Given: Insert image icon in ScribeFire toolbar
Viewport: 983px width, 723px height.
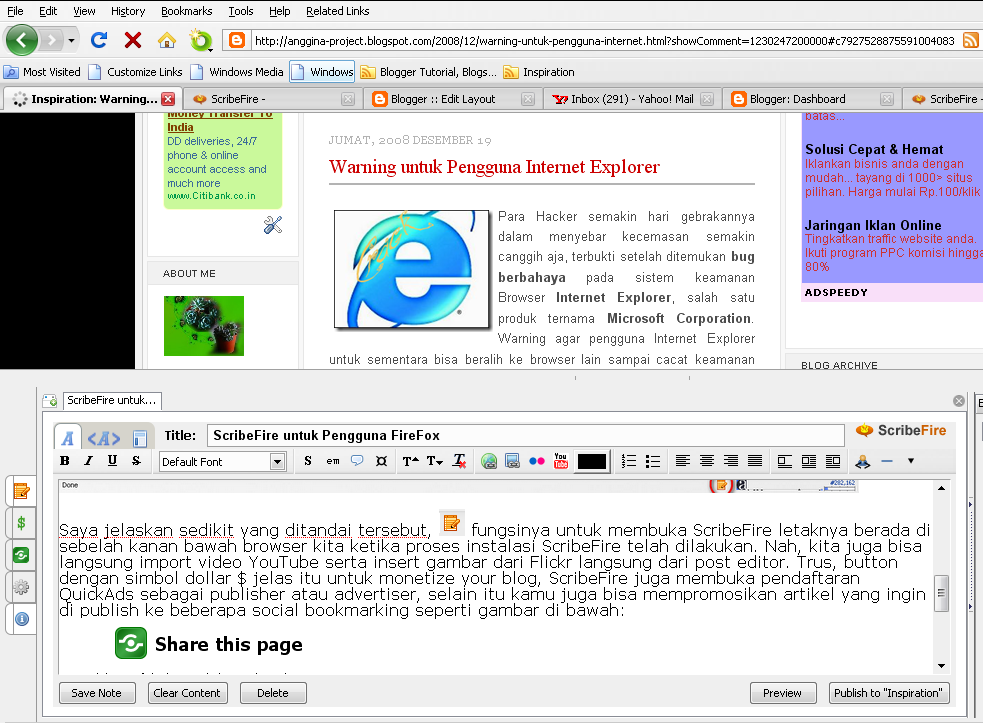Looking at the screenshot, I should (x=512, y=462).
